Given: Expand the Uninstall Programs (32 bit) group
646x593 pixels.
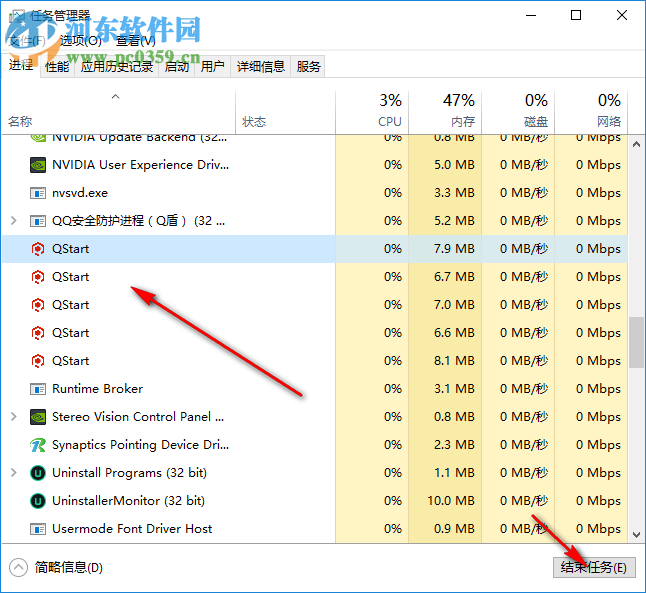Looking at the screenshot, I should 14,473.
